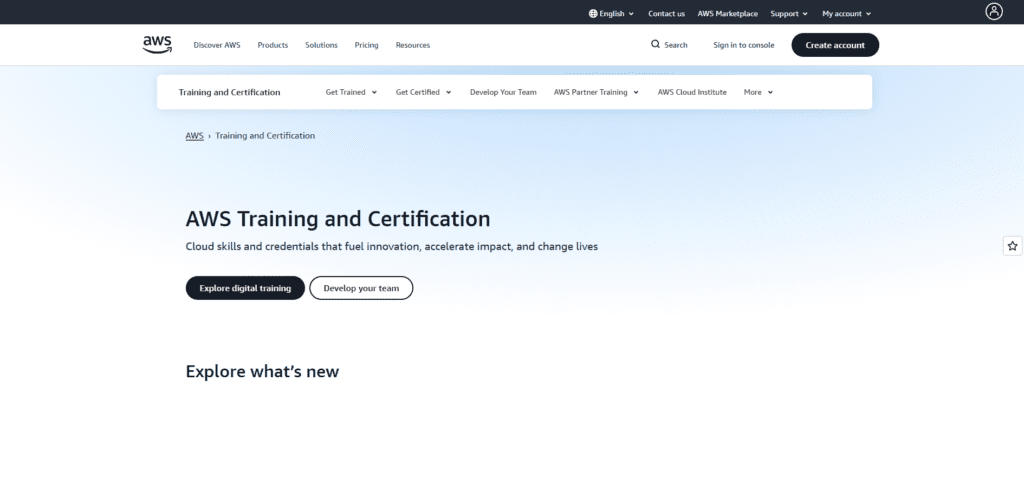The image size is (1024, 492).
Task: Expand the Get Trained dropdown
Action: [x=351, y=92]
